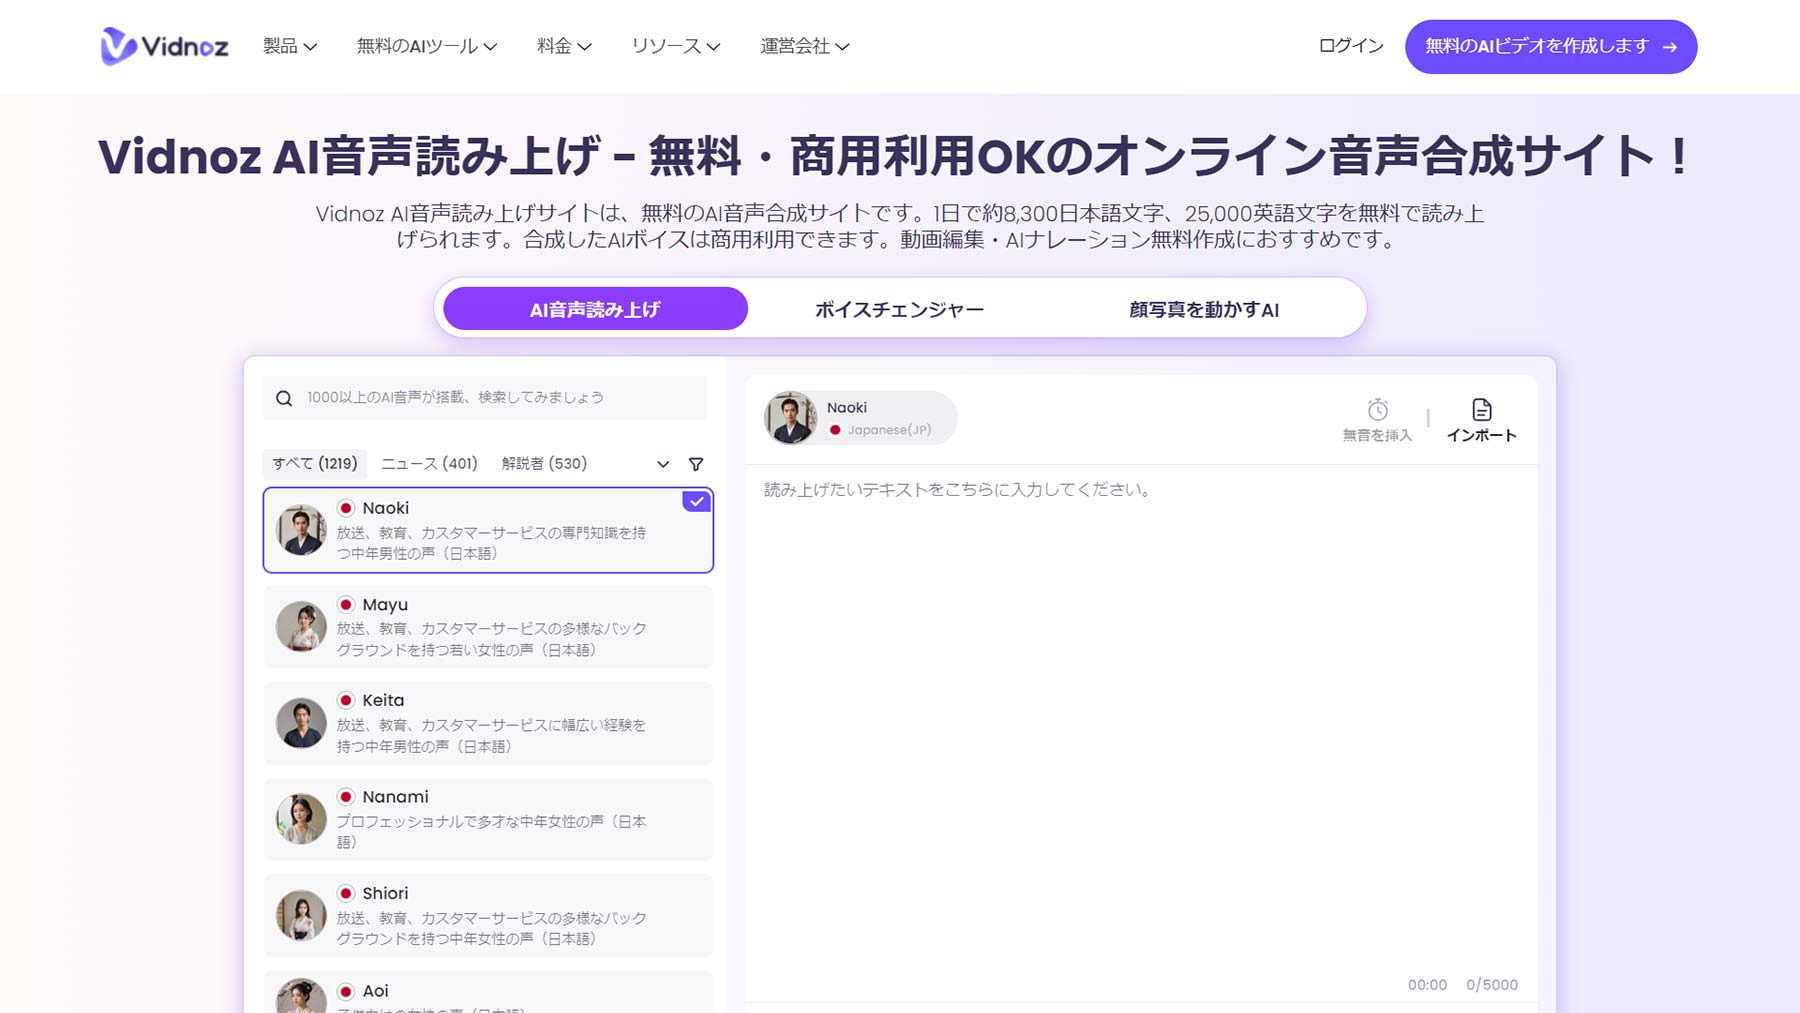The width and height of the screenshot is (1800, 1013).
Task: Expand the 無料のAIツール menu
Action: 427,46
